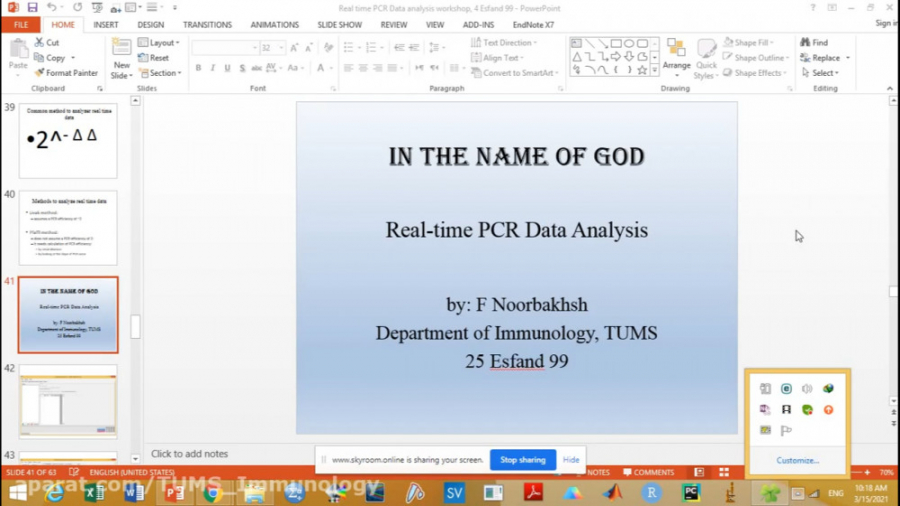Open Quick Styles gallery
This screenshot has width=900, height=506.
tap(706, 59)
